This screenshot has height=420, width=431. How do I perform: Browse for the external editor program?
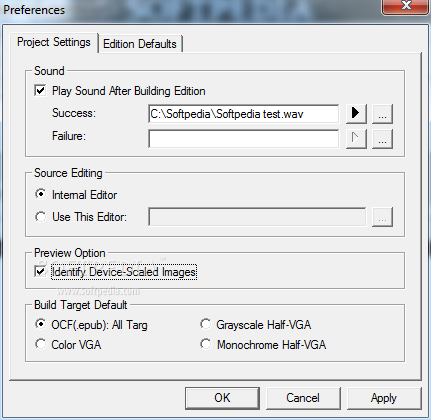point(382,217)
